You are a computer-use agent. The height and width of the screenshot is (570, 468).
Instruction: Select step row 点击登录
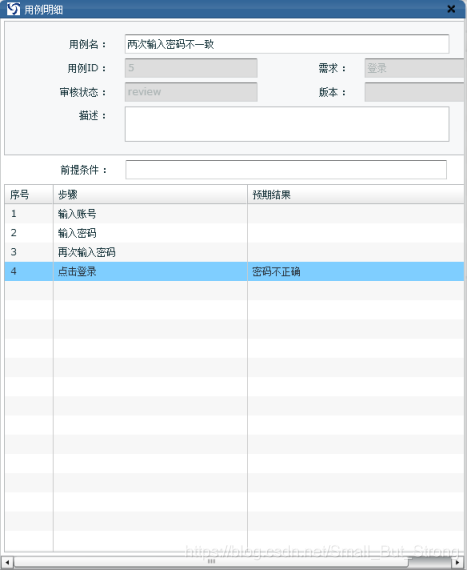click(234, 272)
